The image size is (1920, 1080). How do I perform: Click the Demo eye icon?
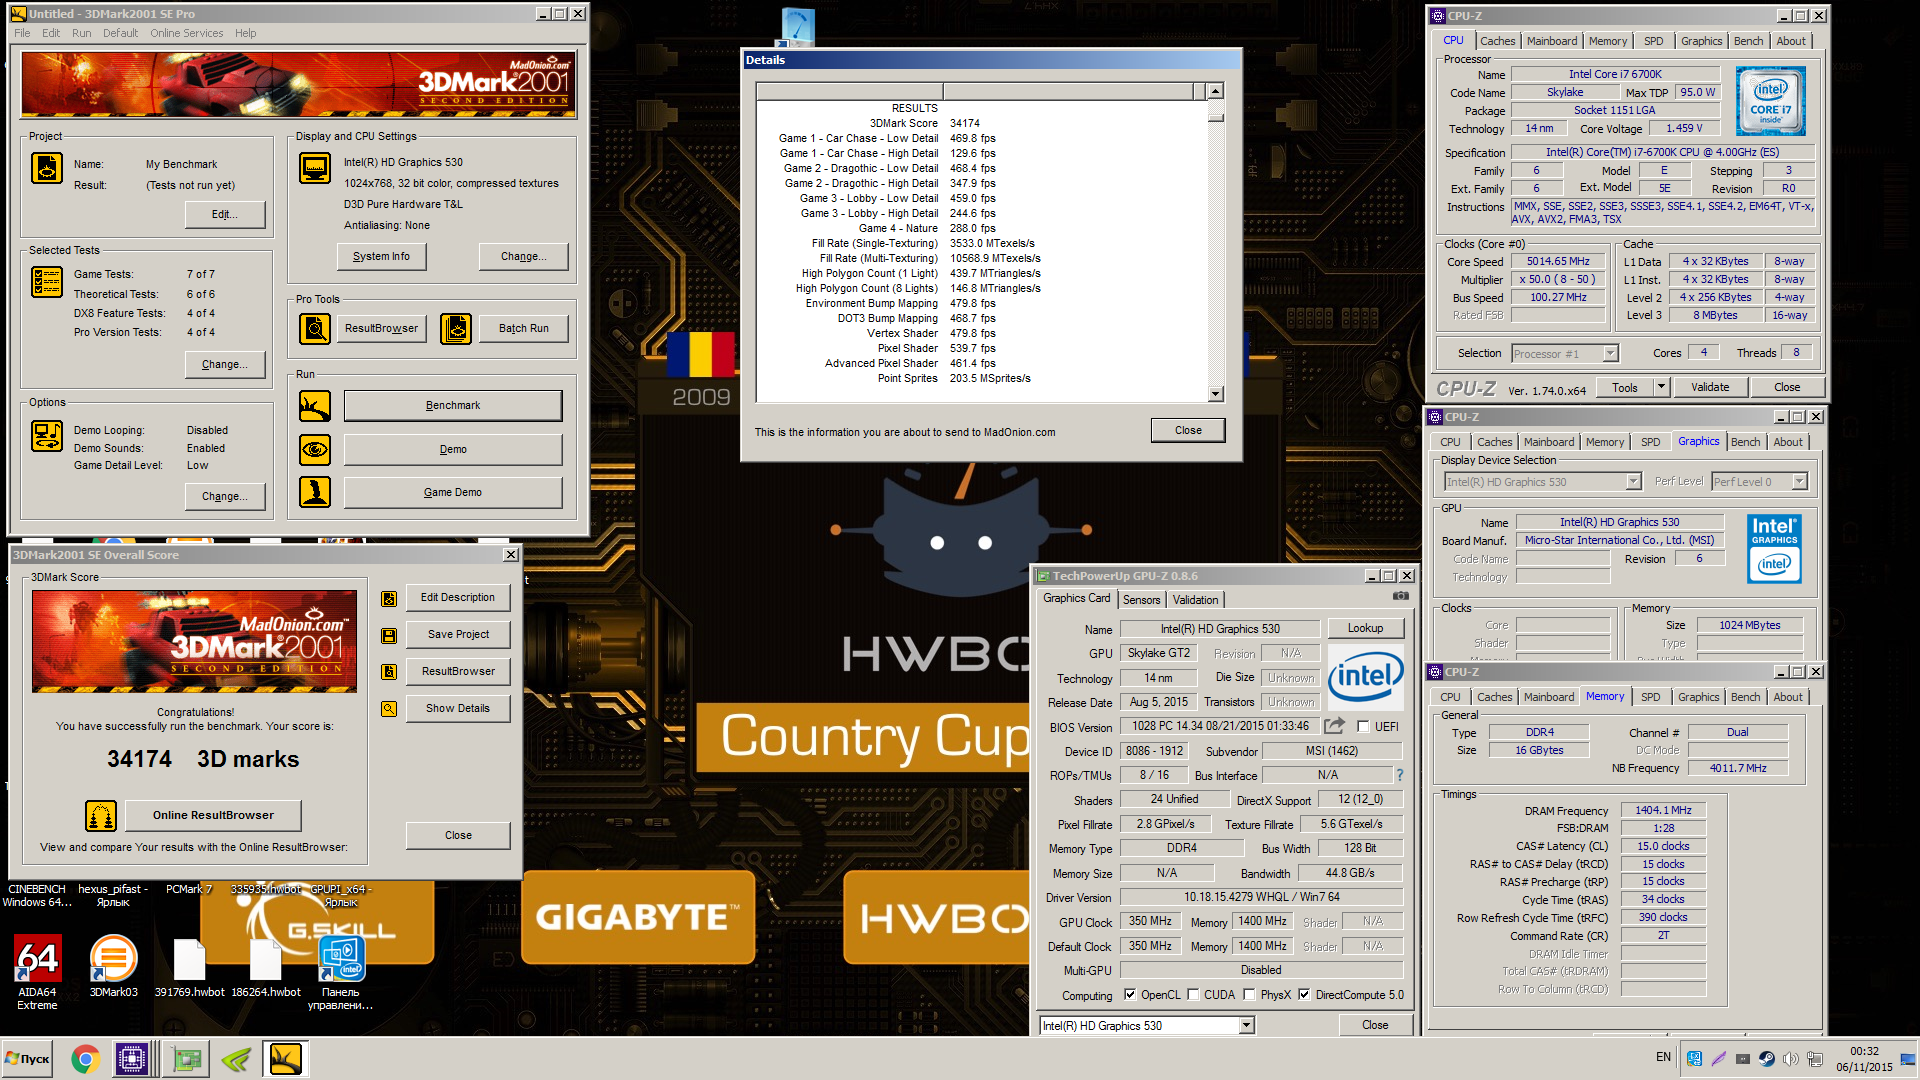point(315,450)
